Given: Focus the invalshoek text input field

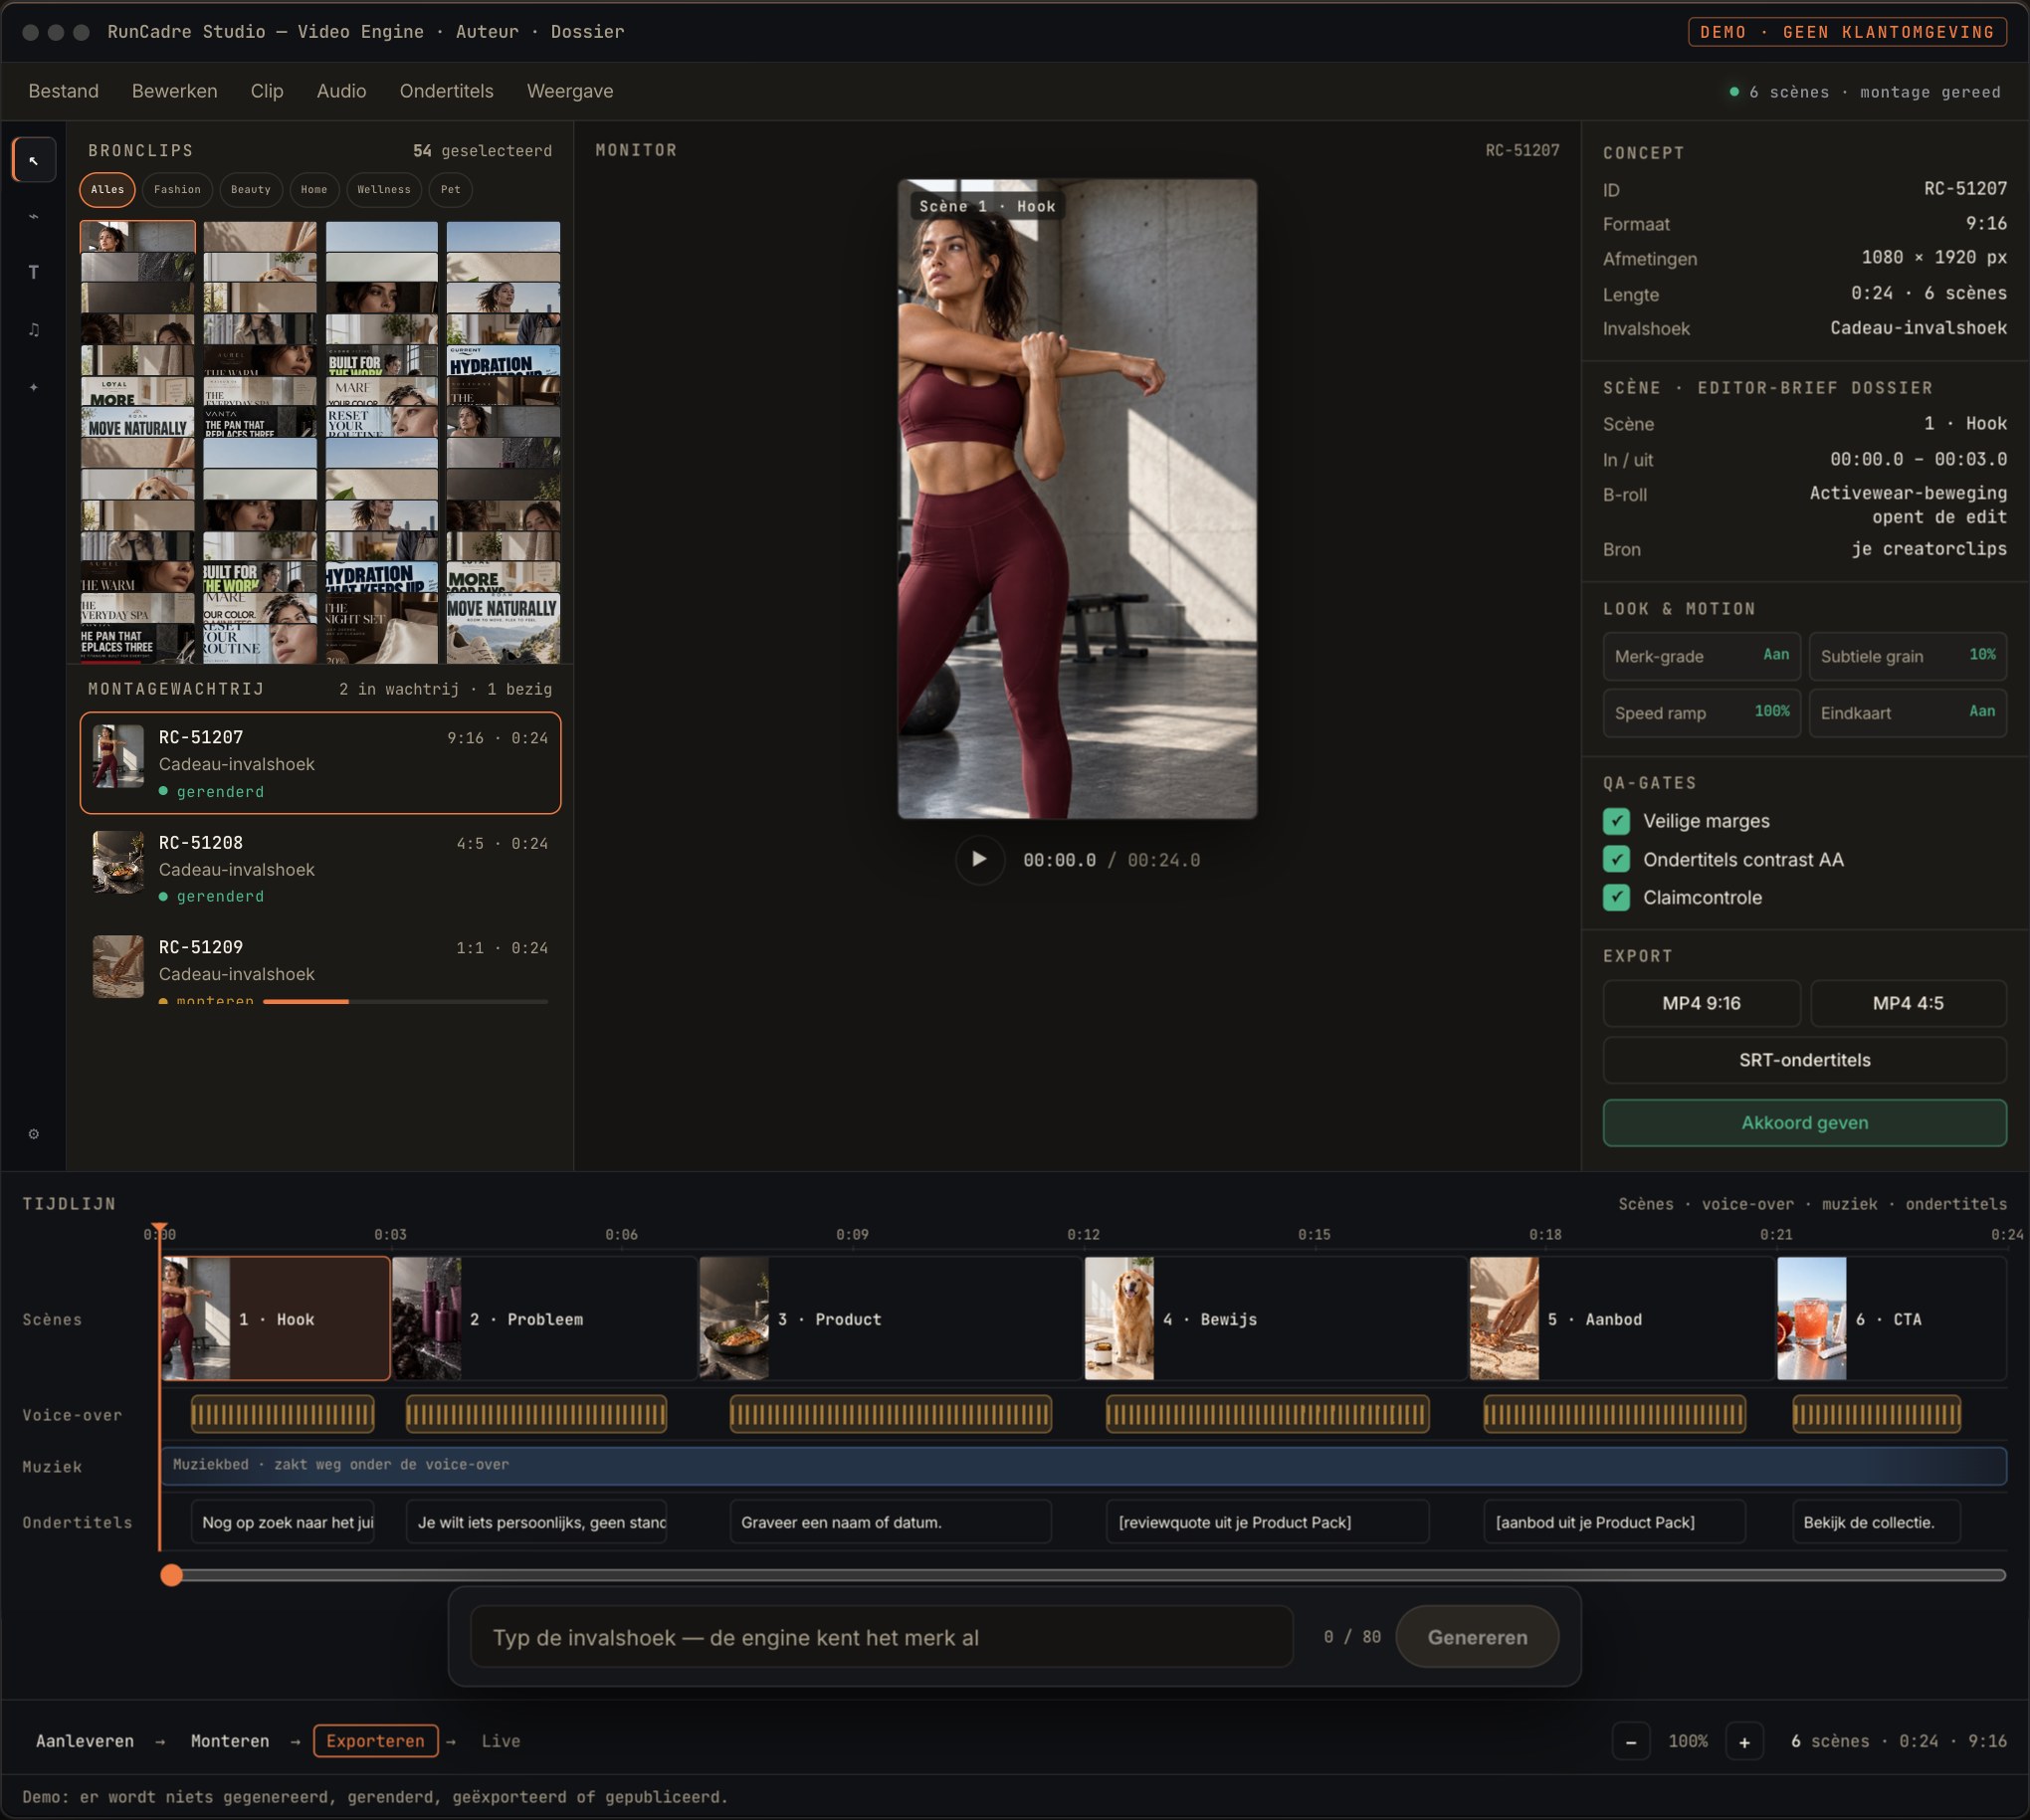Looking at the screenshot, I should 882,1637.
